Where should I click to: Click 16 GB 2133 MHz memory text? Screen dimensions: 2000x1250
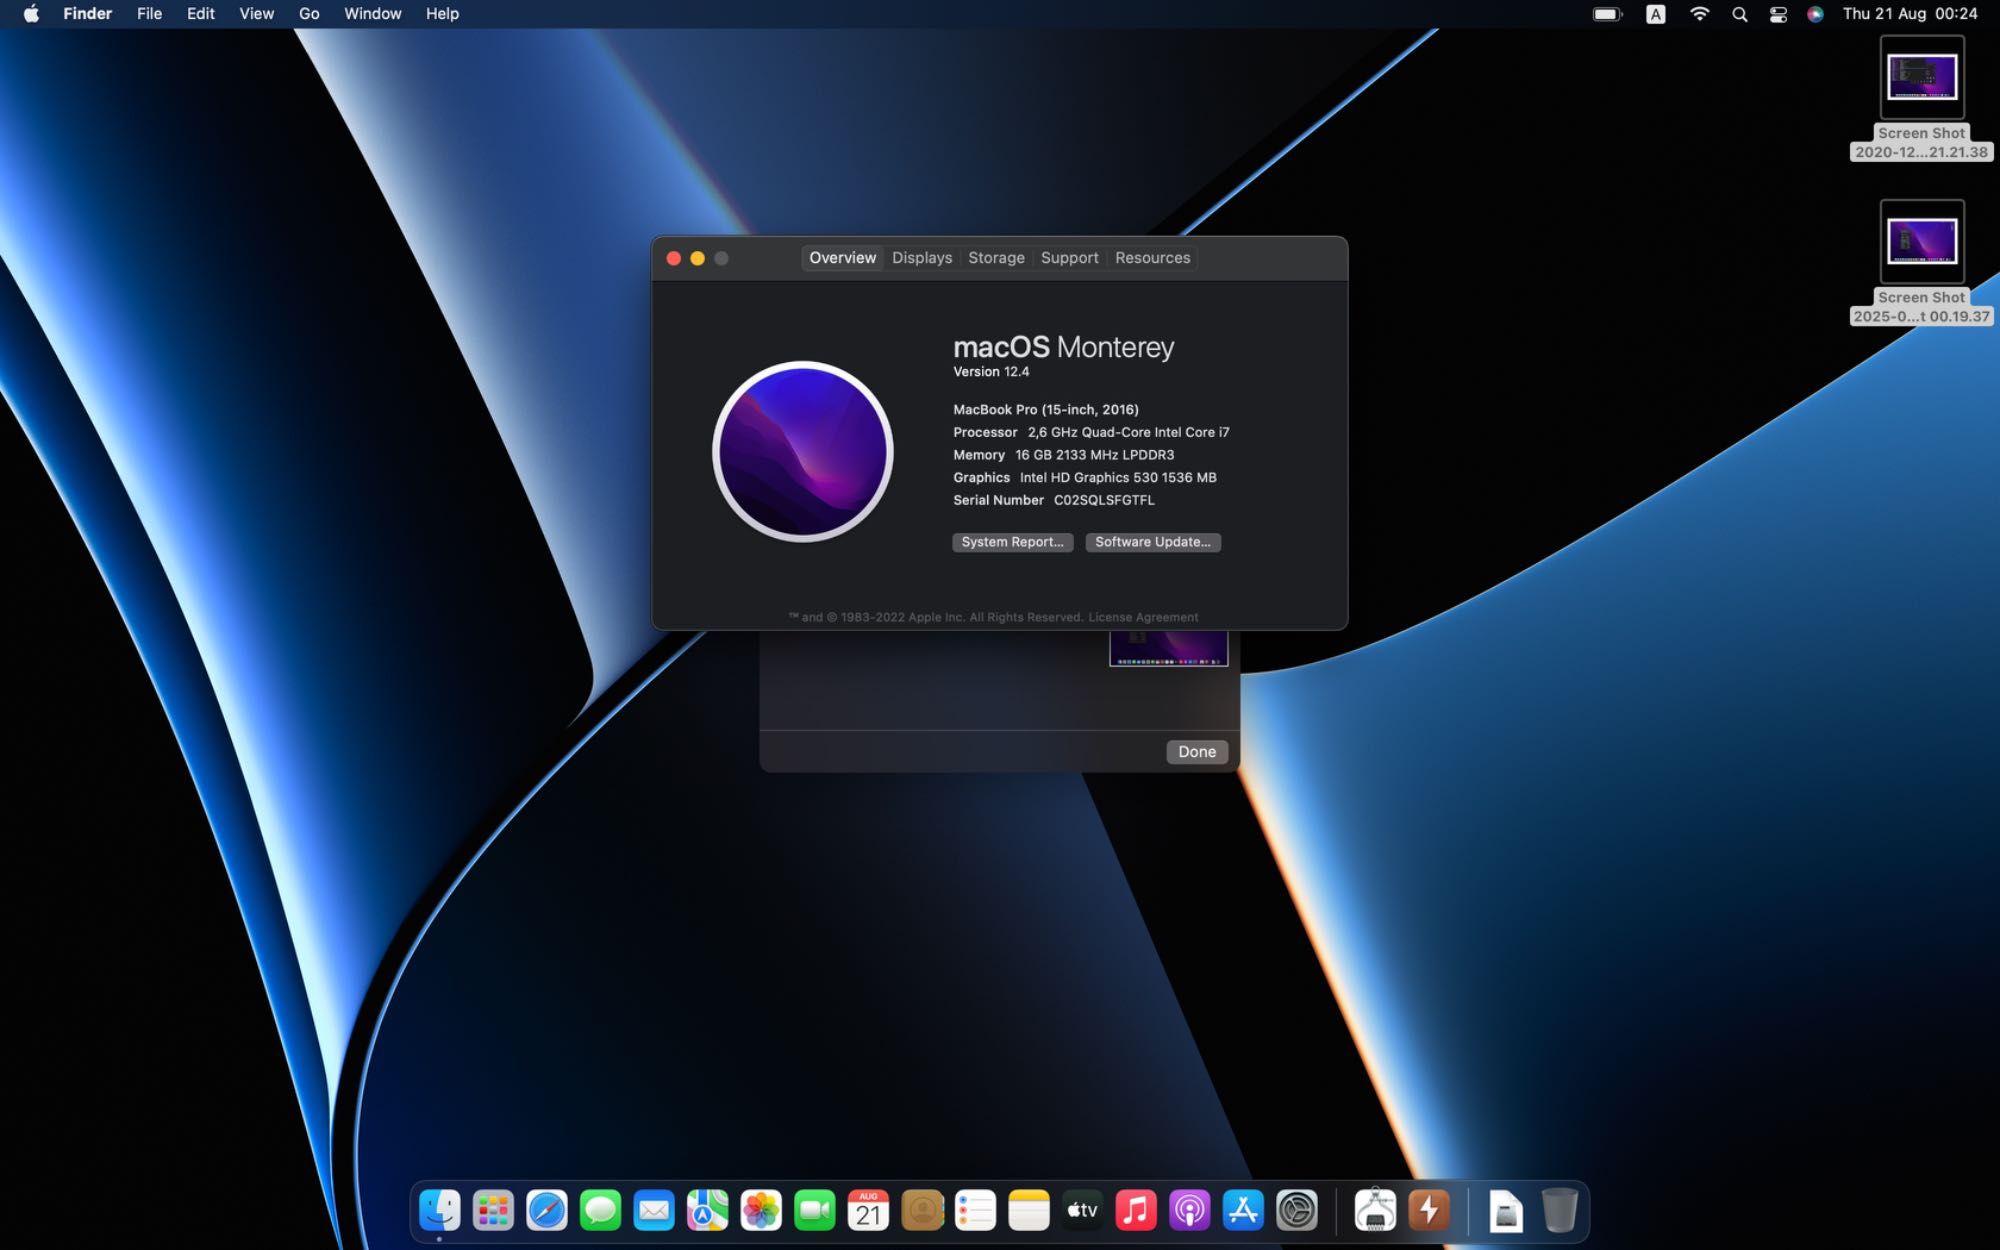coord(1095,455)
